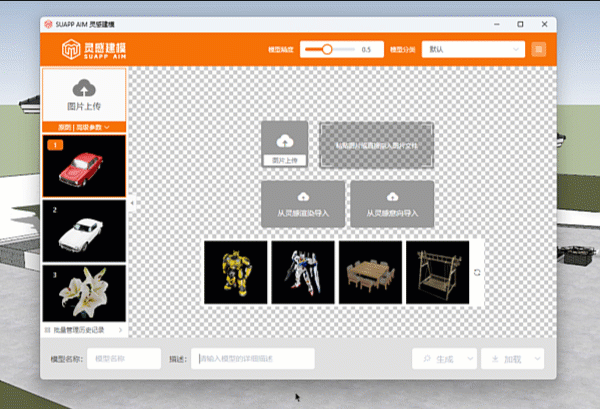Open the 加载 button dropdown arrow

[536, 358]
